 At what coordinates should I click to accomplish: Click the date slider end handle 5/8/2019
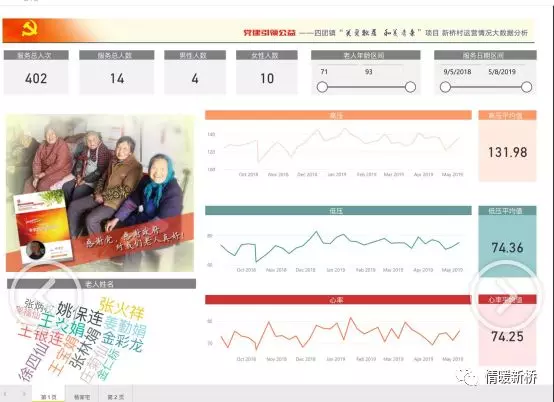526,87
